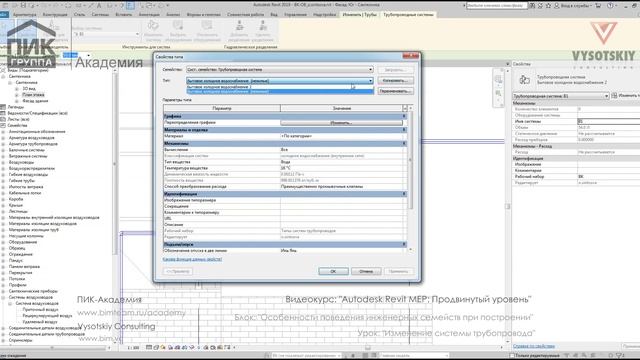The image size is (640, 360).
Task: Click the text tool icon in quick access toolbar
Action: [99, 6]
